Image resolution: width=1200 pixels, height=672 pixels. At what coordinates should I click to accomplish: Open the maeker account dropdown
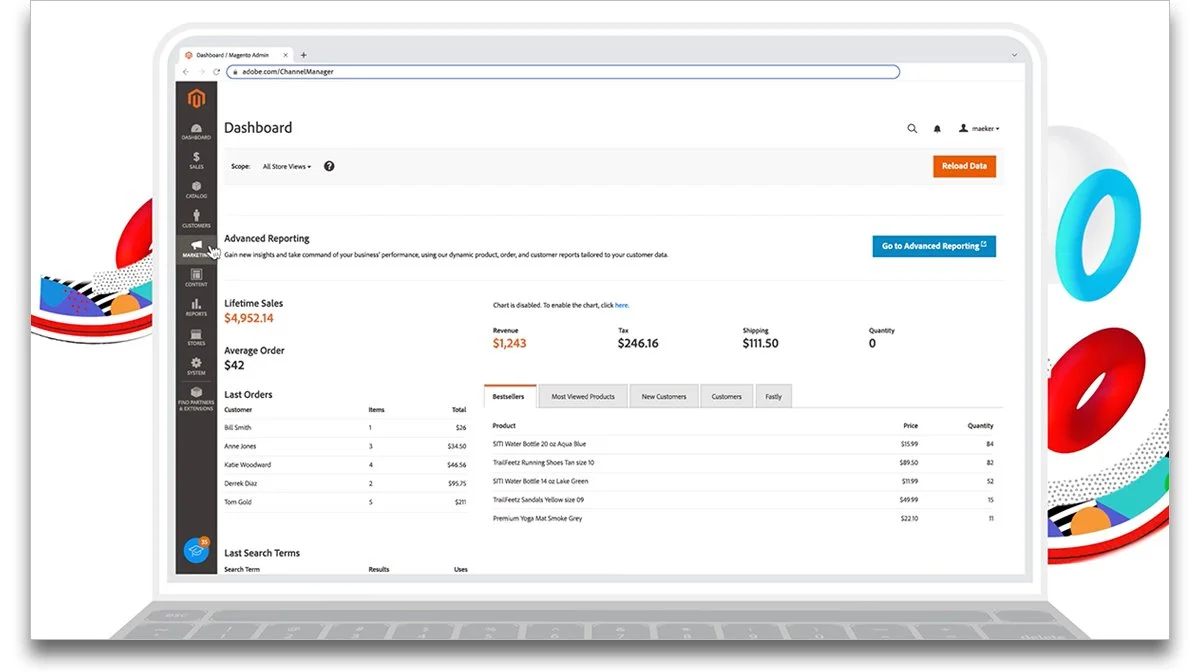coord(979,128)
